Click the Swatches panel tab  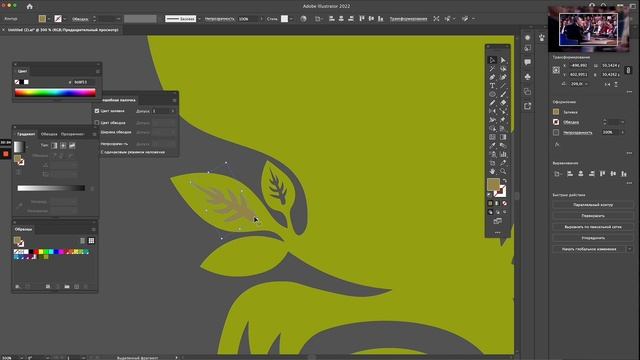(23, 229)
